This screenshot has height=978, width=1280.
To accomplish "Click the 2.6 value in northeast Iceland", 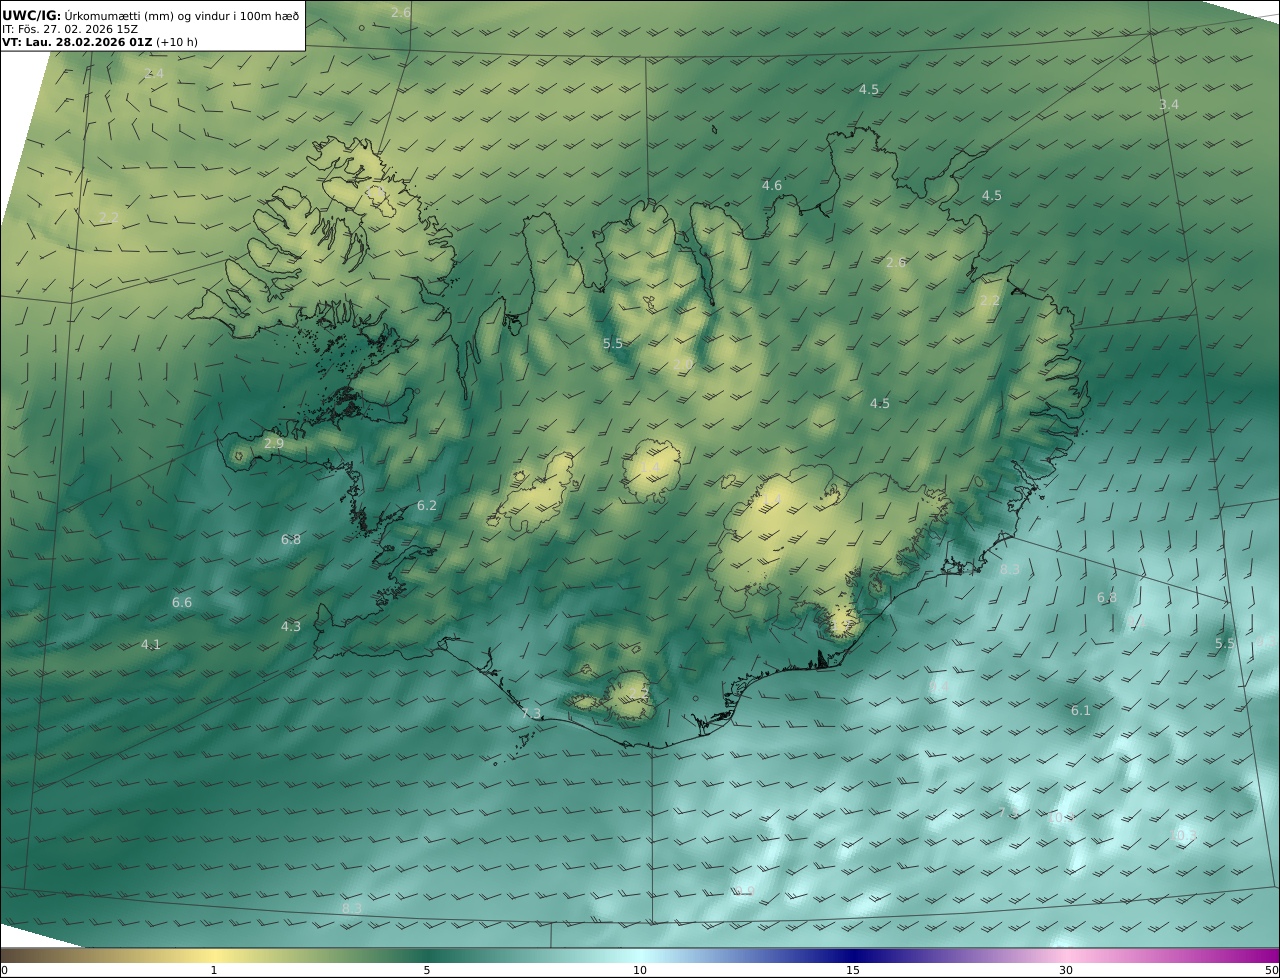I will point(896,263).
